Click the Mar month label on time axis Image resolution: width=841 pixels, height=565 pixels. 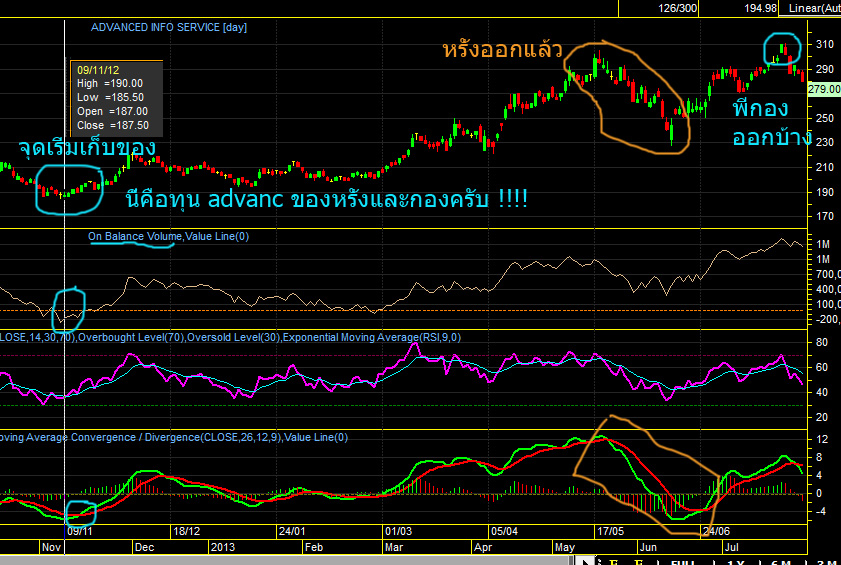pyautogui.click(x=395, y=547)
